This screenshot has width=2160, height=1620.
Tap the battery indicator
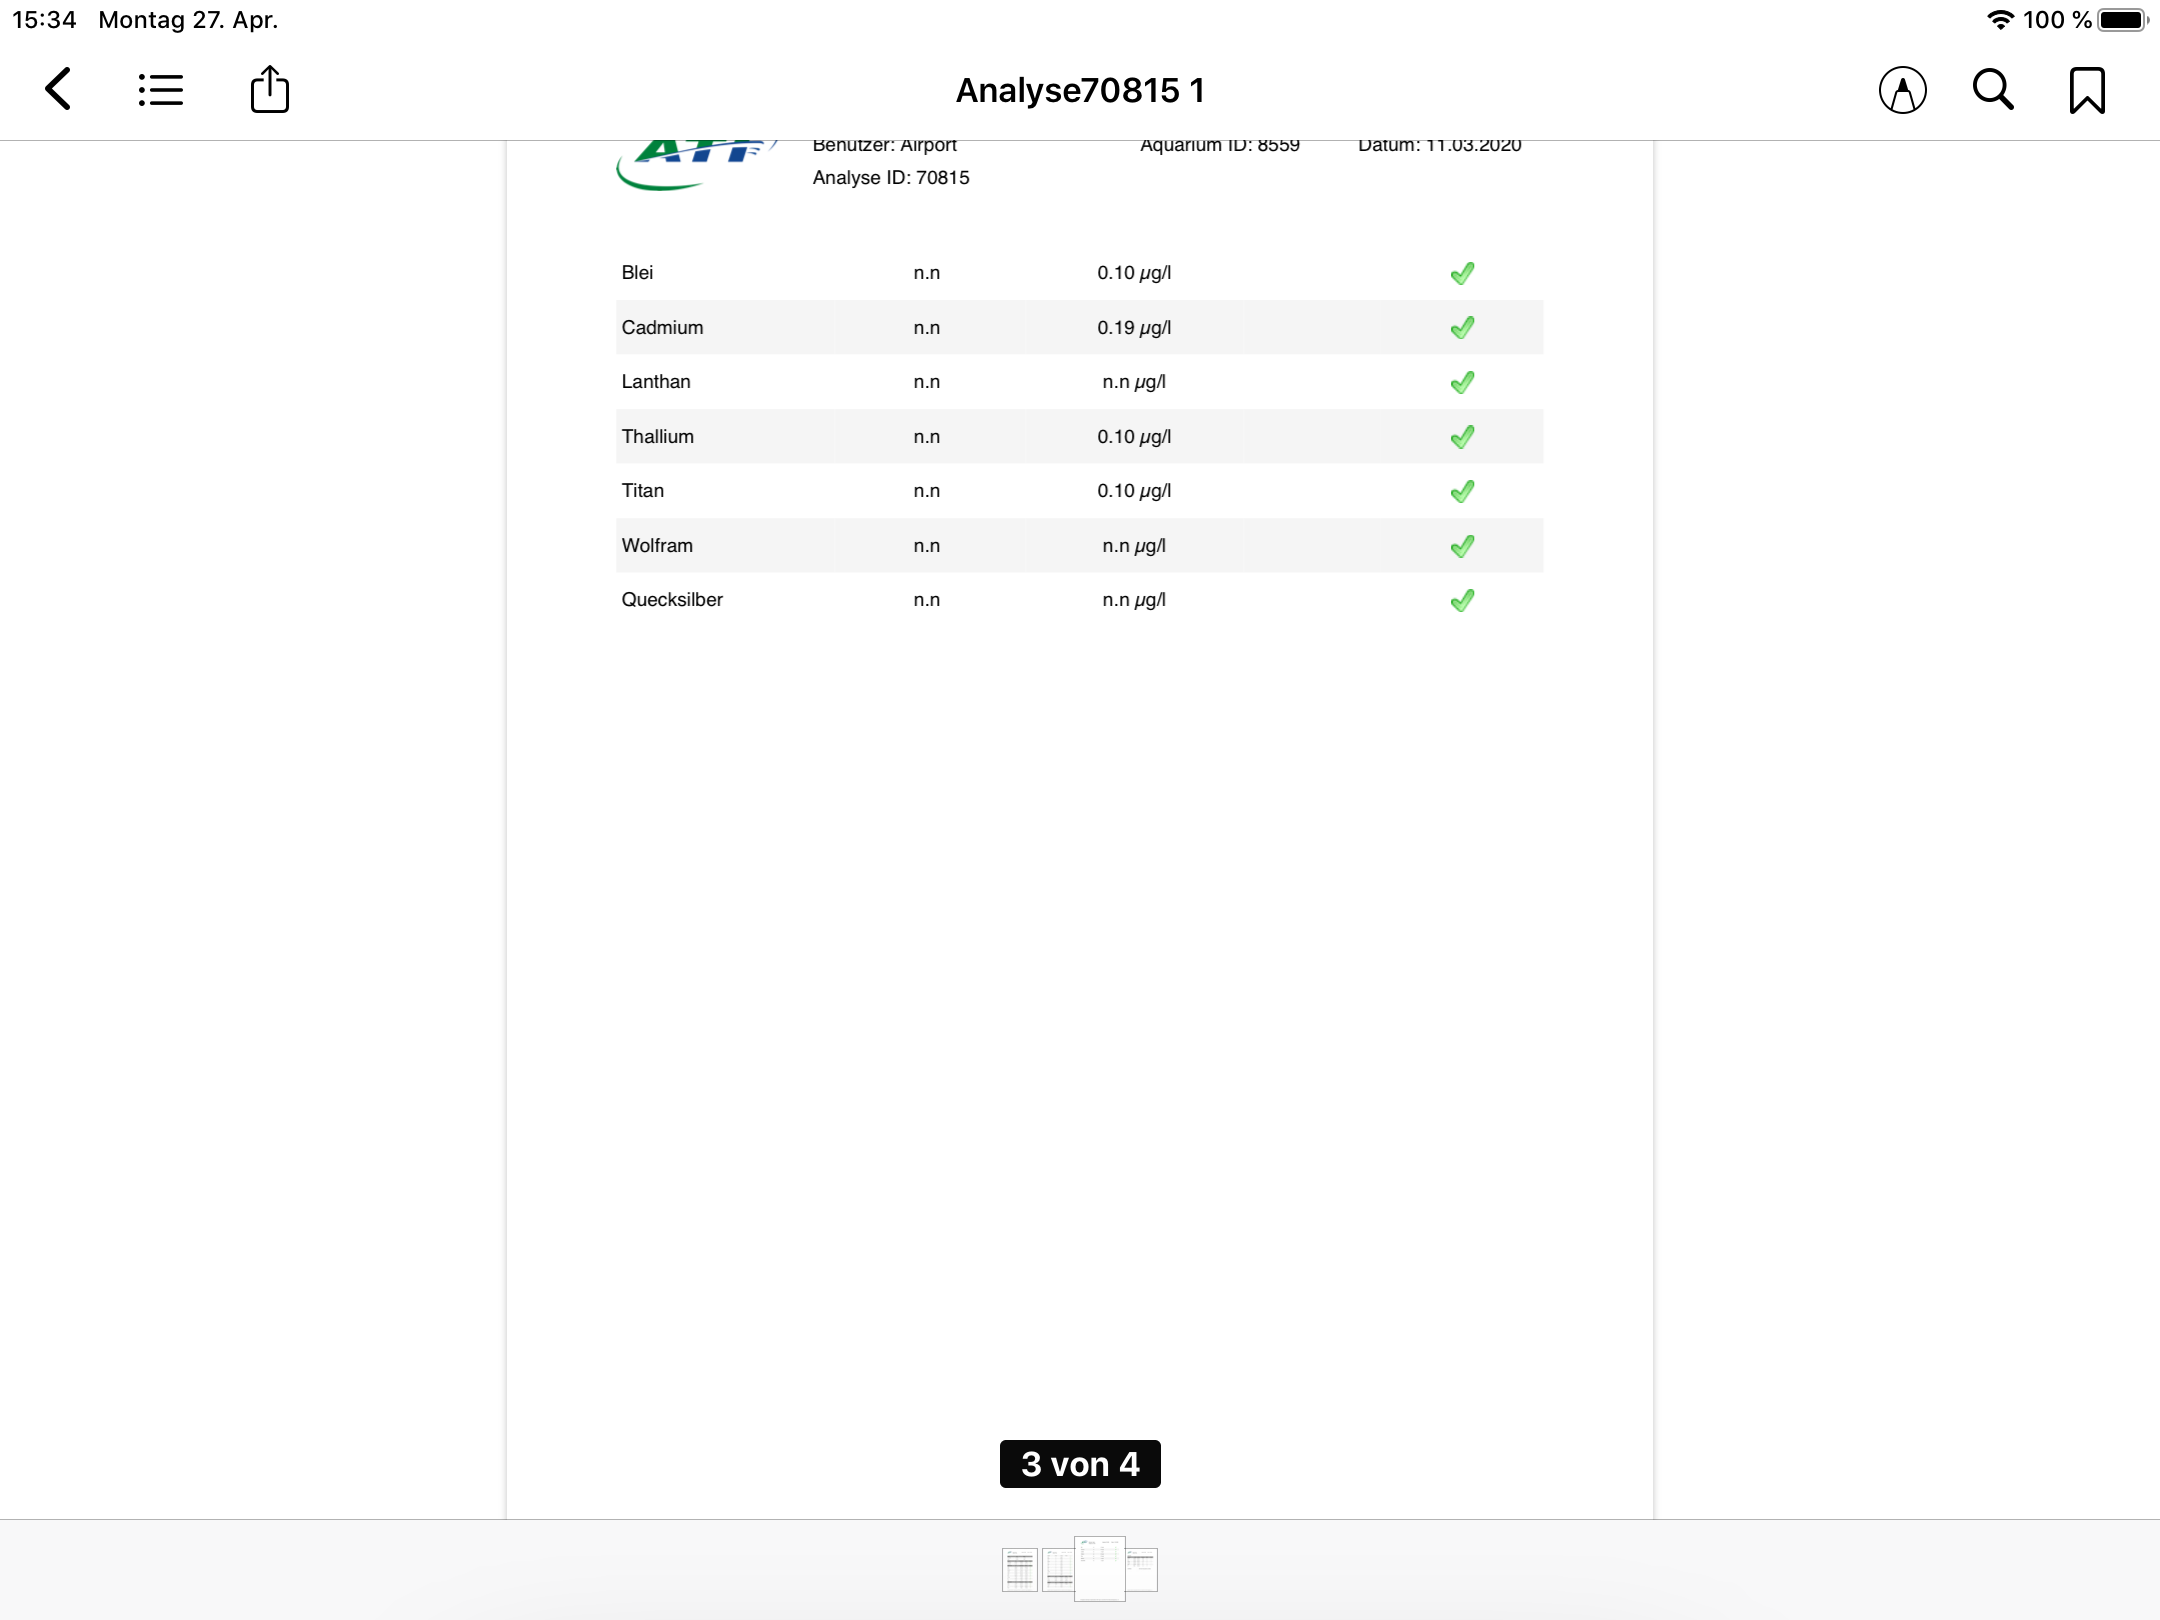(x=2121, y=20)
